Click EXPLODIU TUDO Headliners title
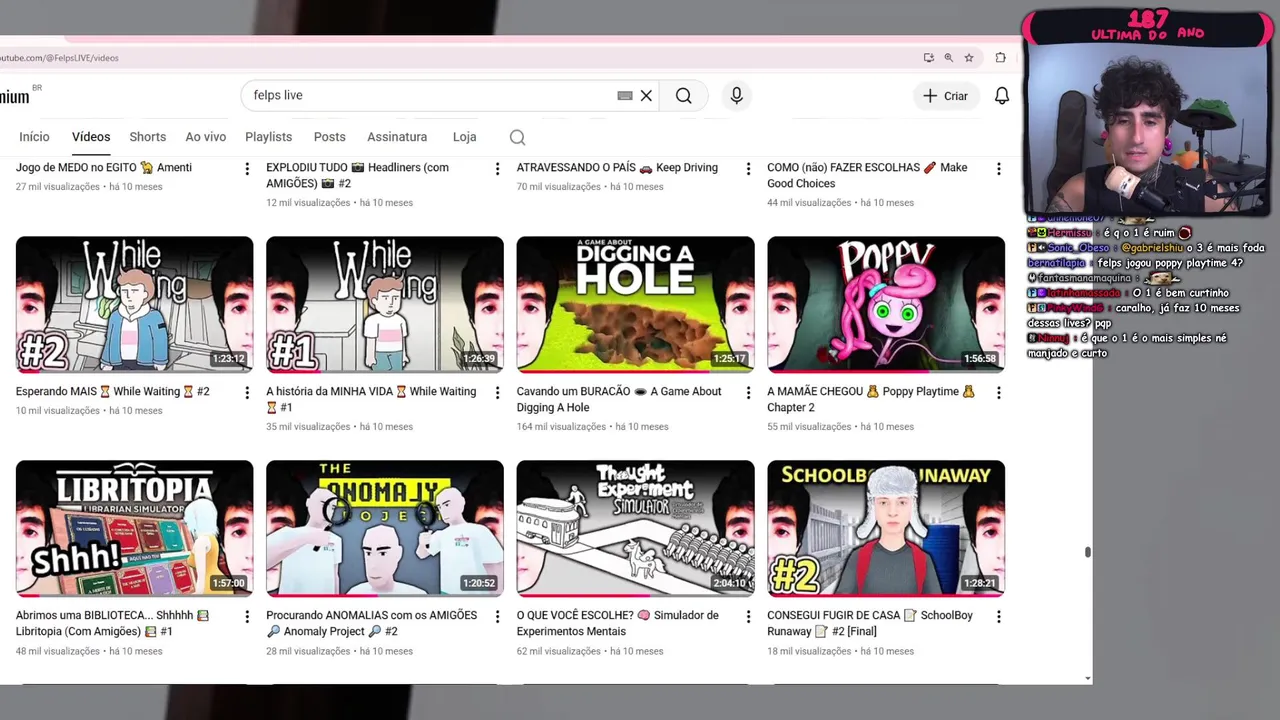The image size is (1280, 720). point(358,176)
